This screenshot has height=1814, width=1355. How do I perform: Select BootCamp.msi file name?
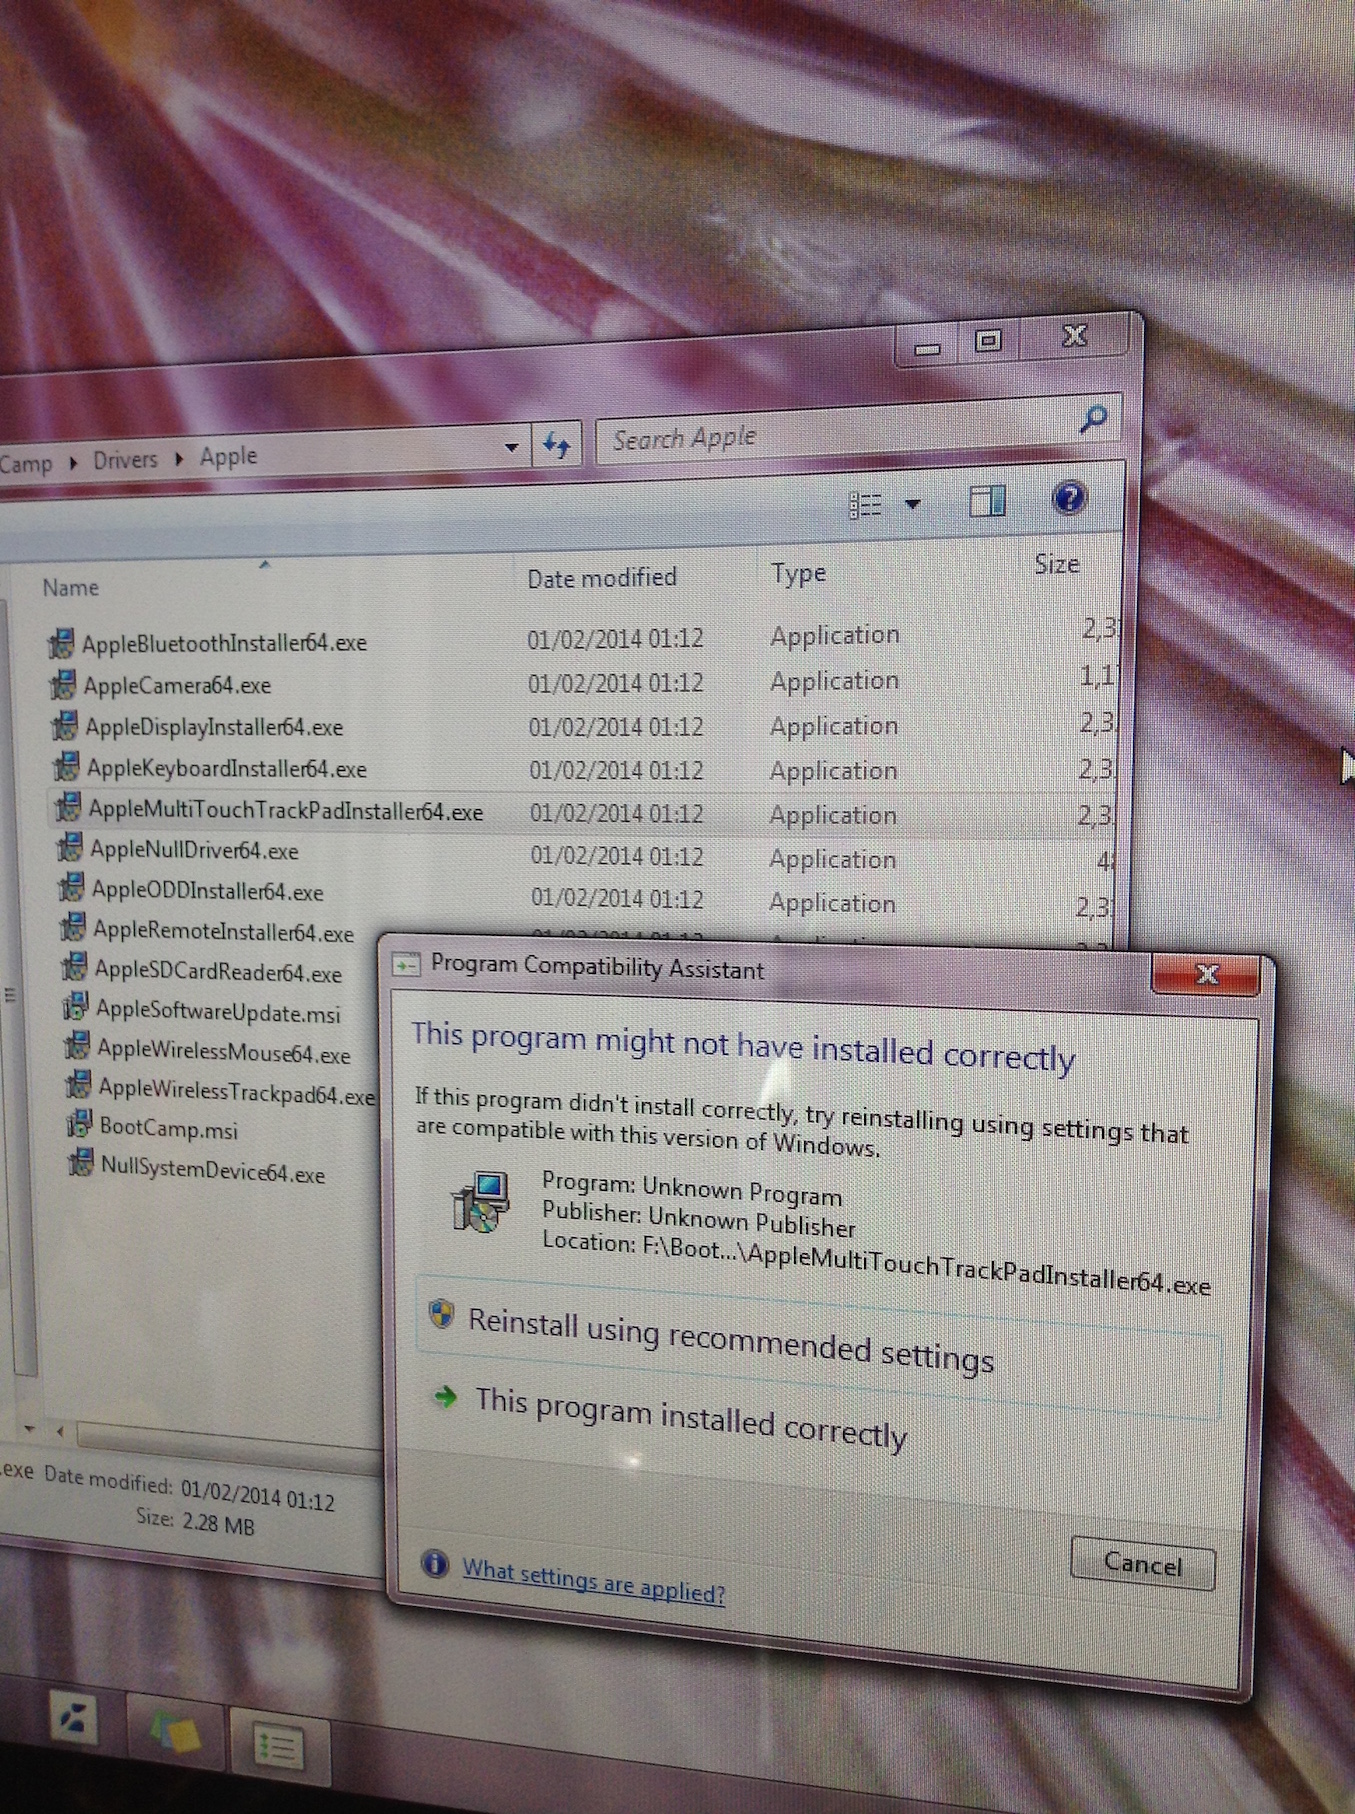point(169,1127)
